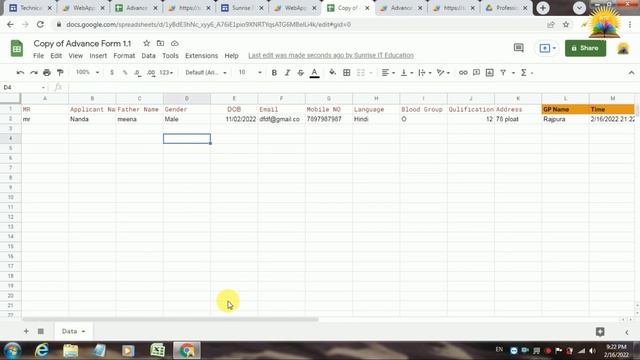Add a new sheet with plus icon

tap(26, 331)
